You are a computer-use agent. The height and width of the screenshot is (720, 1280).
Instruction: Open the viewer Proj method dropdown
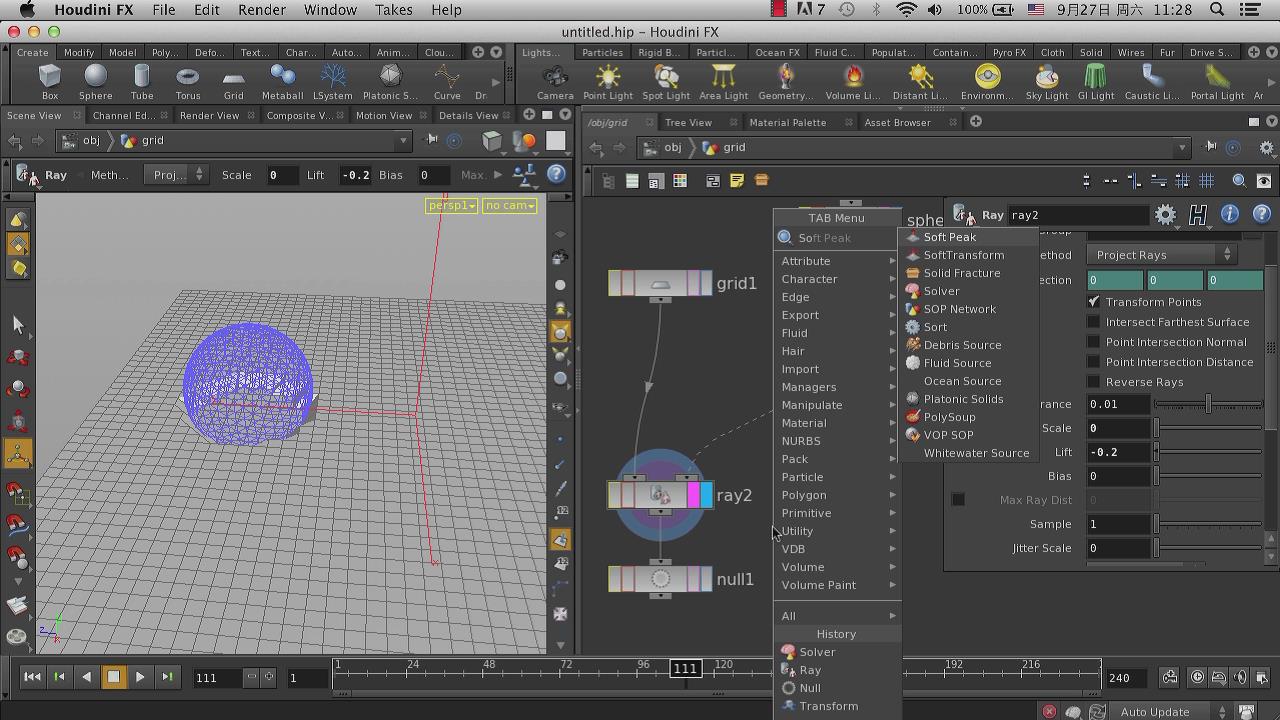178,174
